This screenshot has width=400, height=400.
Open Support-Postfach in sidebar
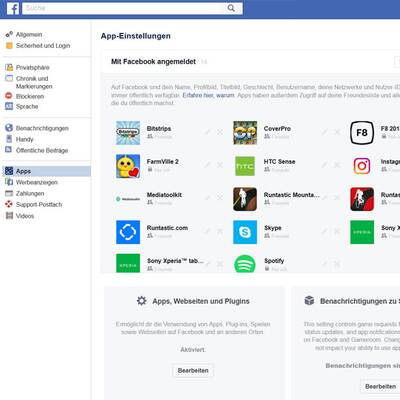point(39,204)
